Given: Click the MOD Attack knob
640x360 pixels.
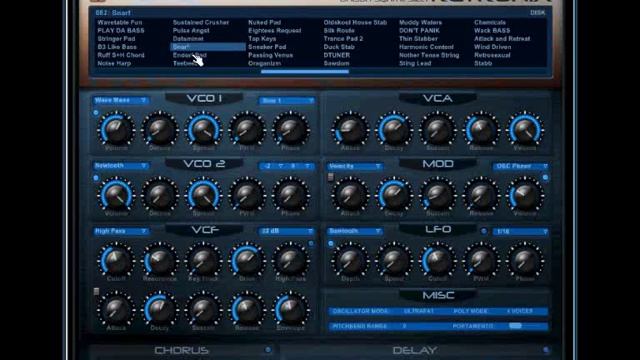Looking at the screenshot, I should (350, 195).
